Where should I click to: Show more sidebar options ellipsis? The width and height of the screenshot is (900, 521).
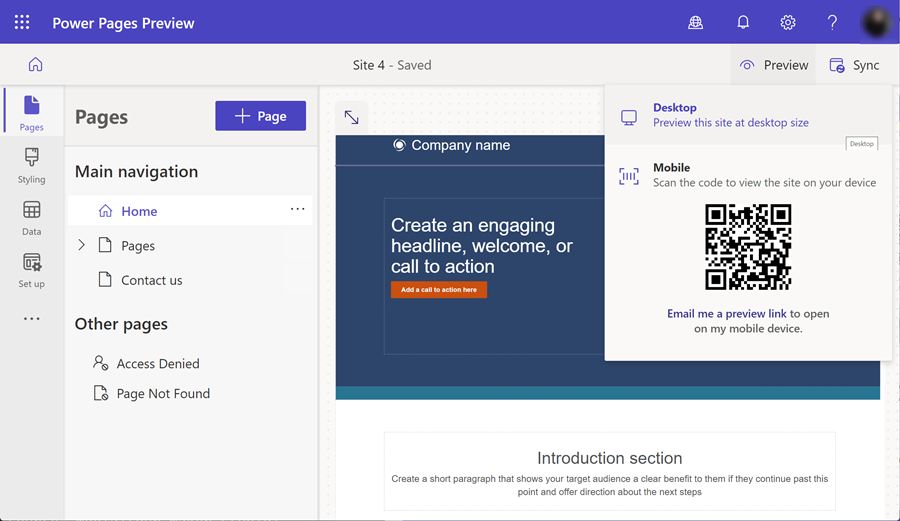point(32,318)
